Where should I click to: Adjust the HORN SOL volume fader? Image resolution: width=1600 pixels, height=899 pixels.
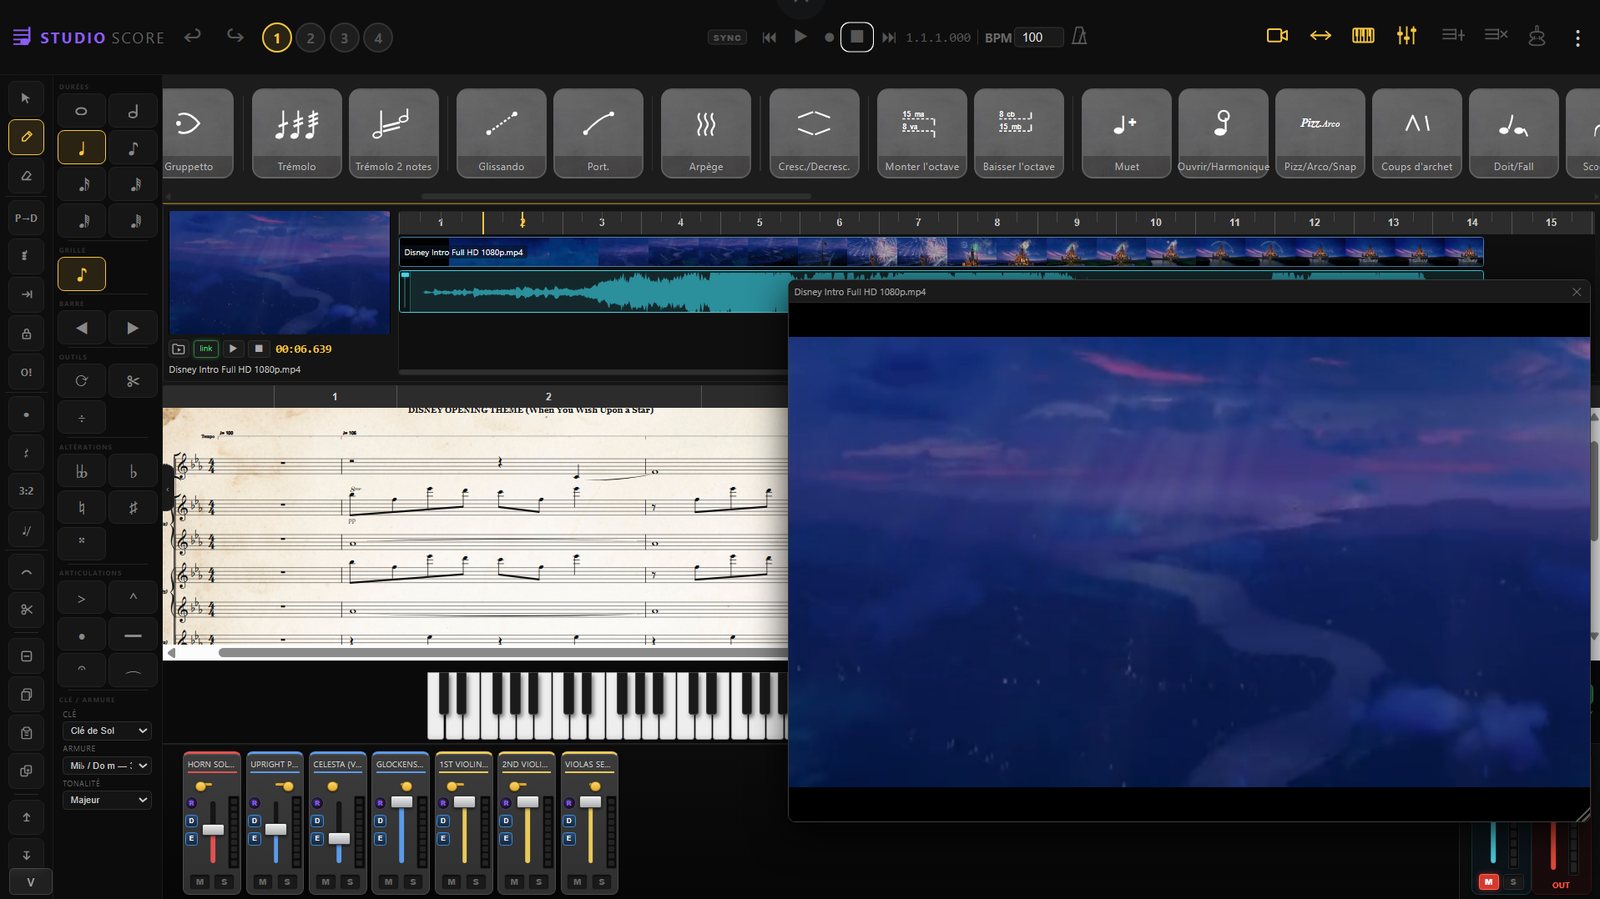[213, 830]
